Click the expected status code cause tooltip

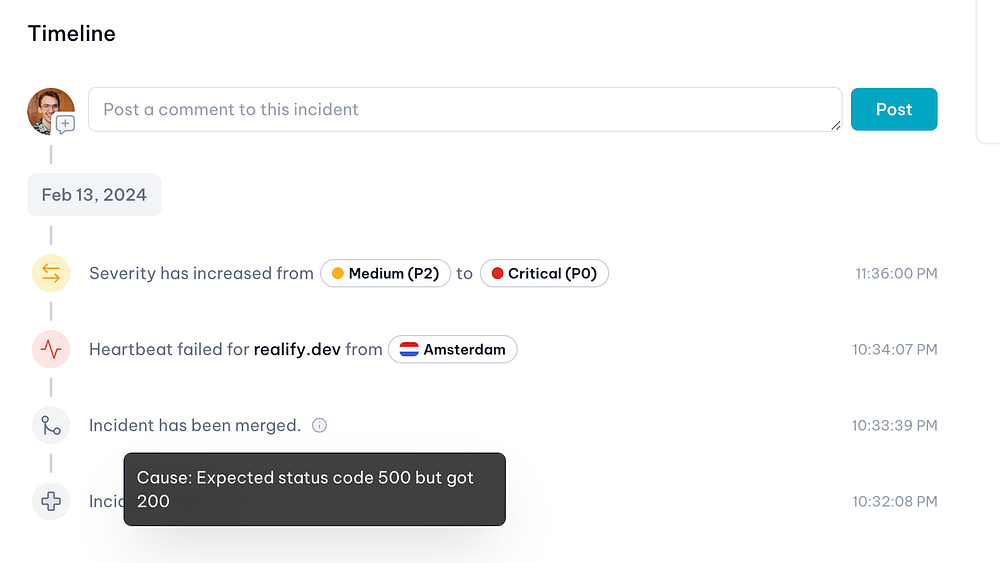coord(314,489)
